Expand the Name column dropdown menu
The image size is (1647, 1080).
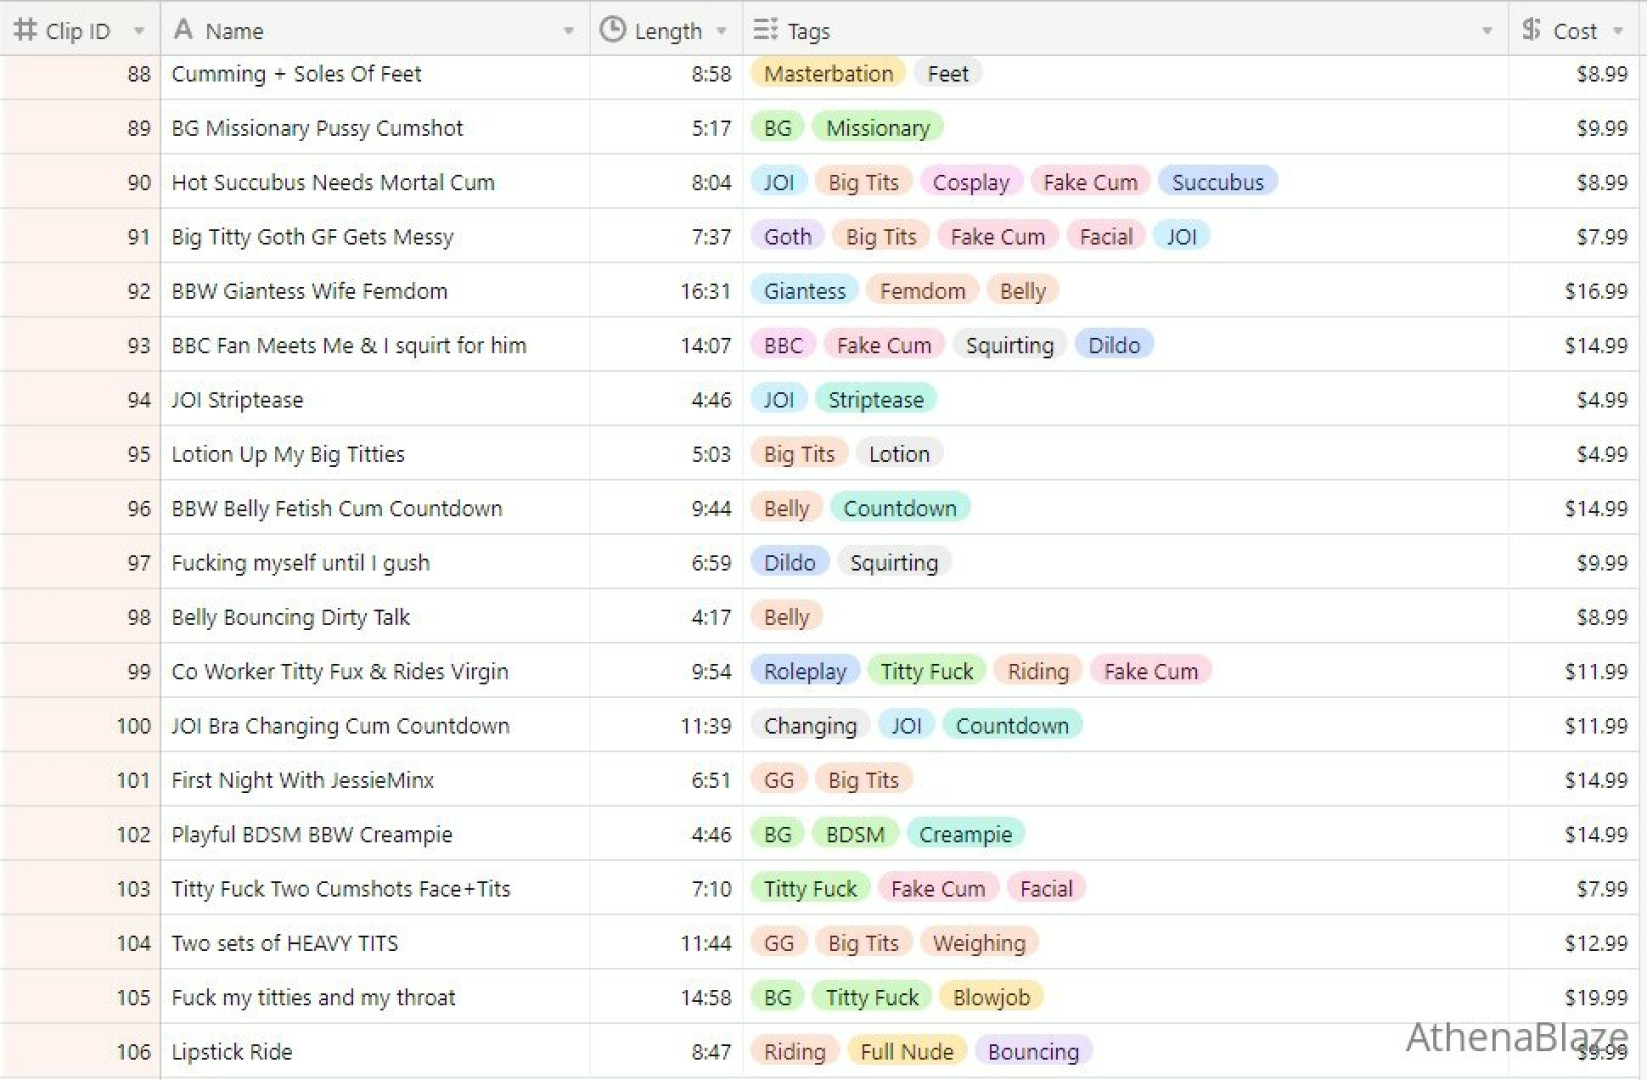tap(568, 31)
